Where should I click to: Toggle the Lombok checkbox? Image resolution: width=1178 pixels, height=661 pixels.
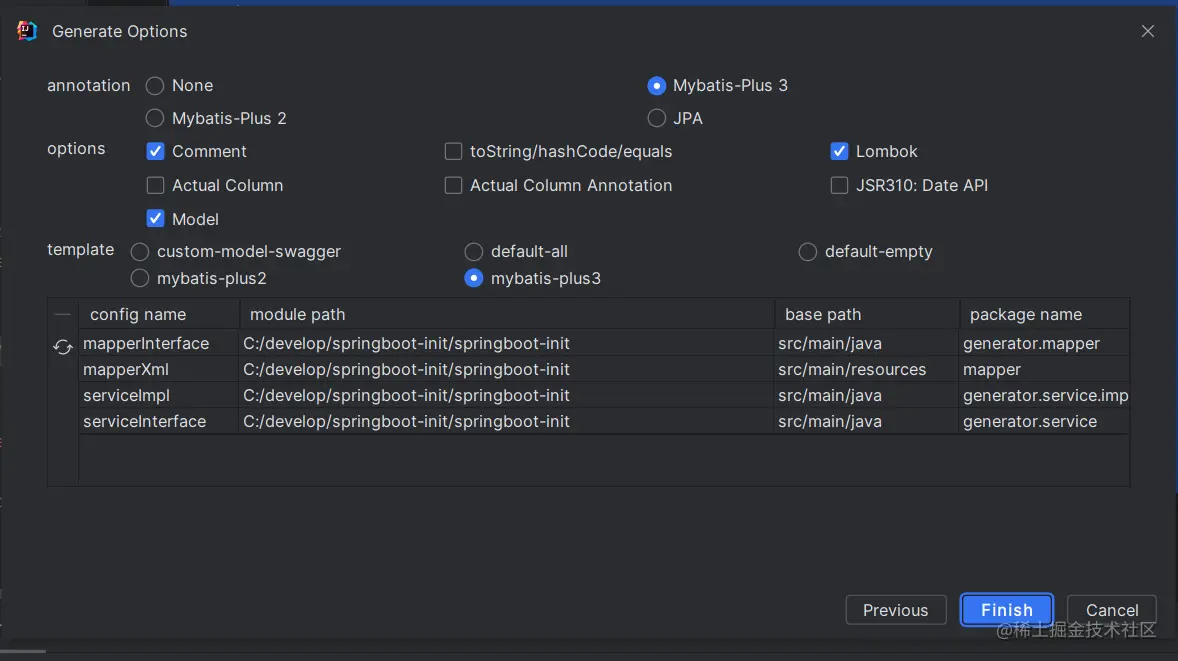click(x=839, y=151)
